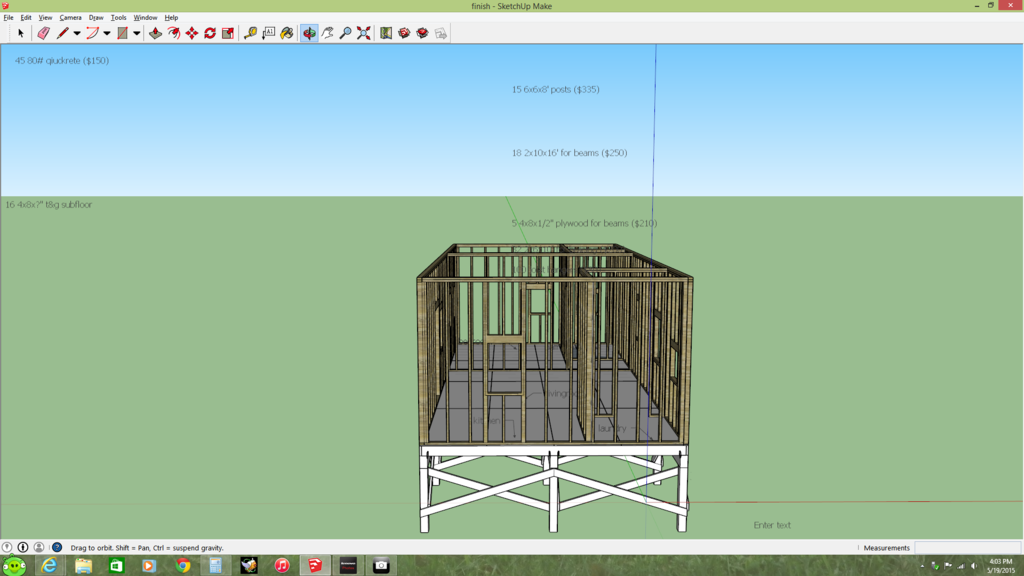Screen dimensions: 1024x576
Task: Pick the Tape Measure tool
Action: click(x=250, y=33)
